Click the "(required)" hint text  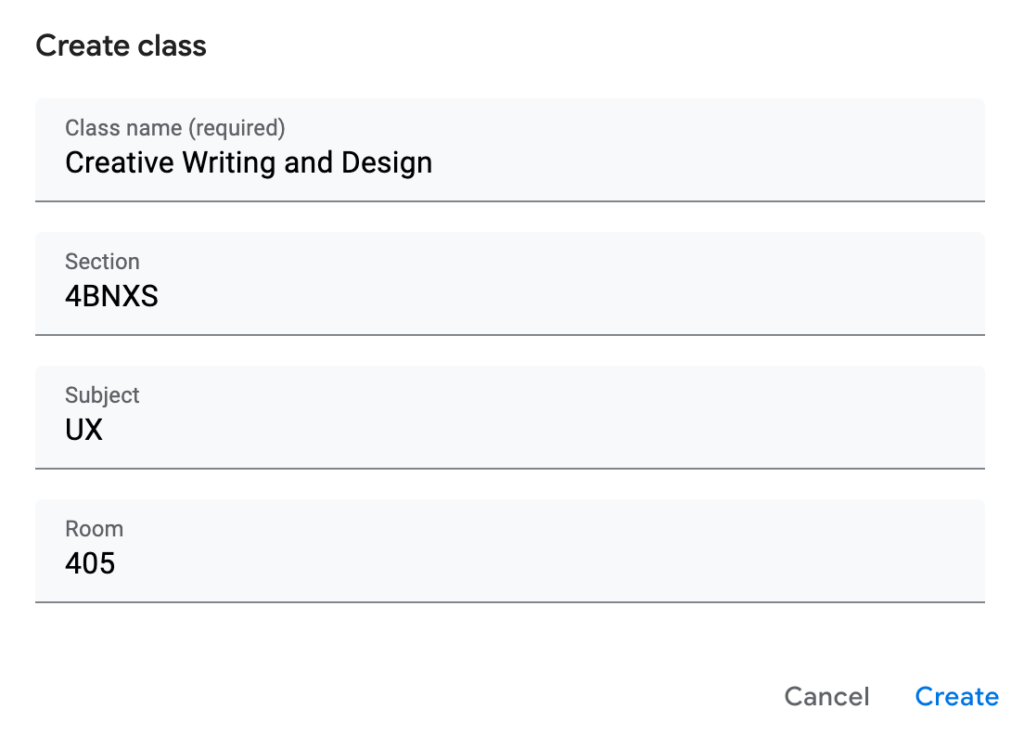tap(237, 128)
